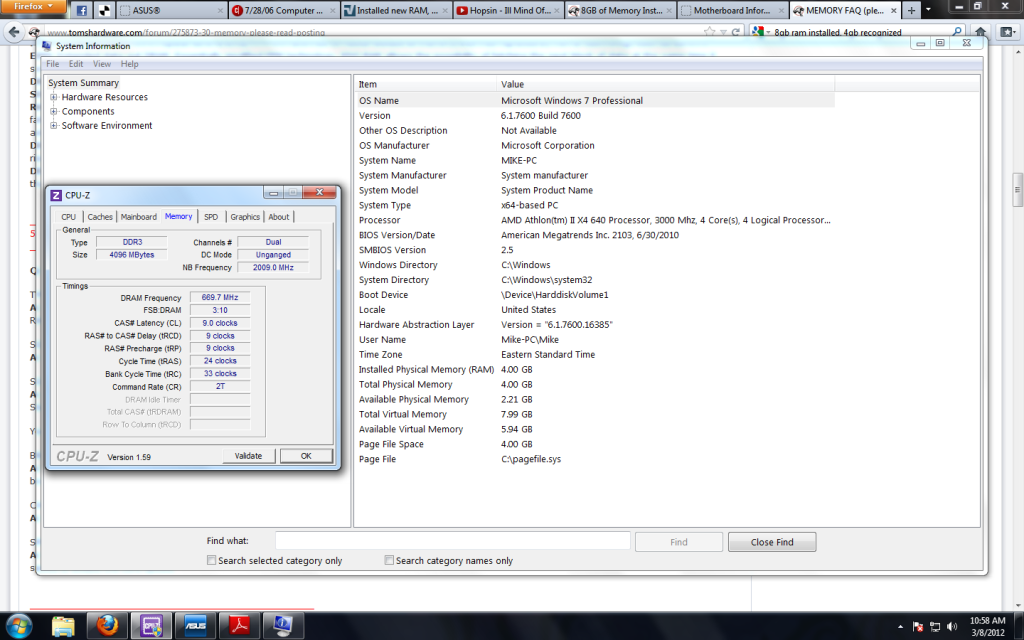Select the Installed Physical Memory (RAM) row
Image resolution: width=1024 pixels, height=640 pixels.
tap(595, 370)
